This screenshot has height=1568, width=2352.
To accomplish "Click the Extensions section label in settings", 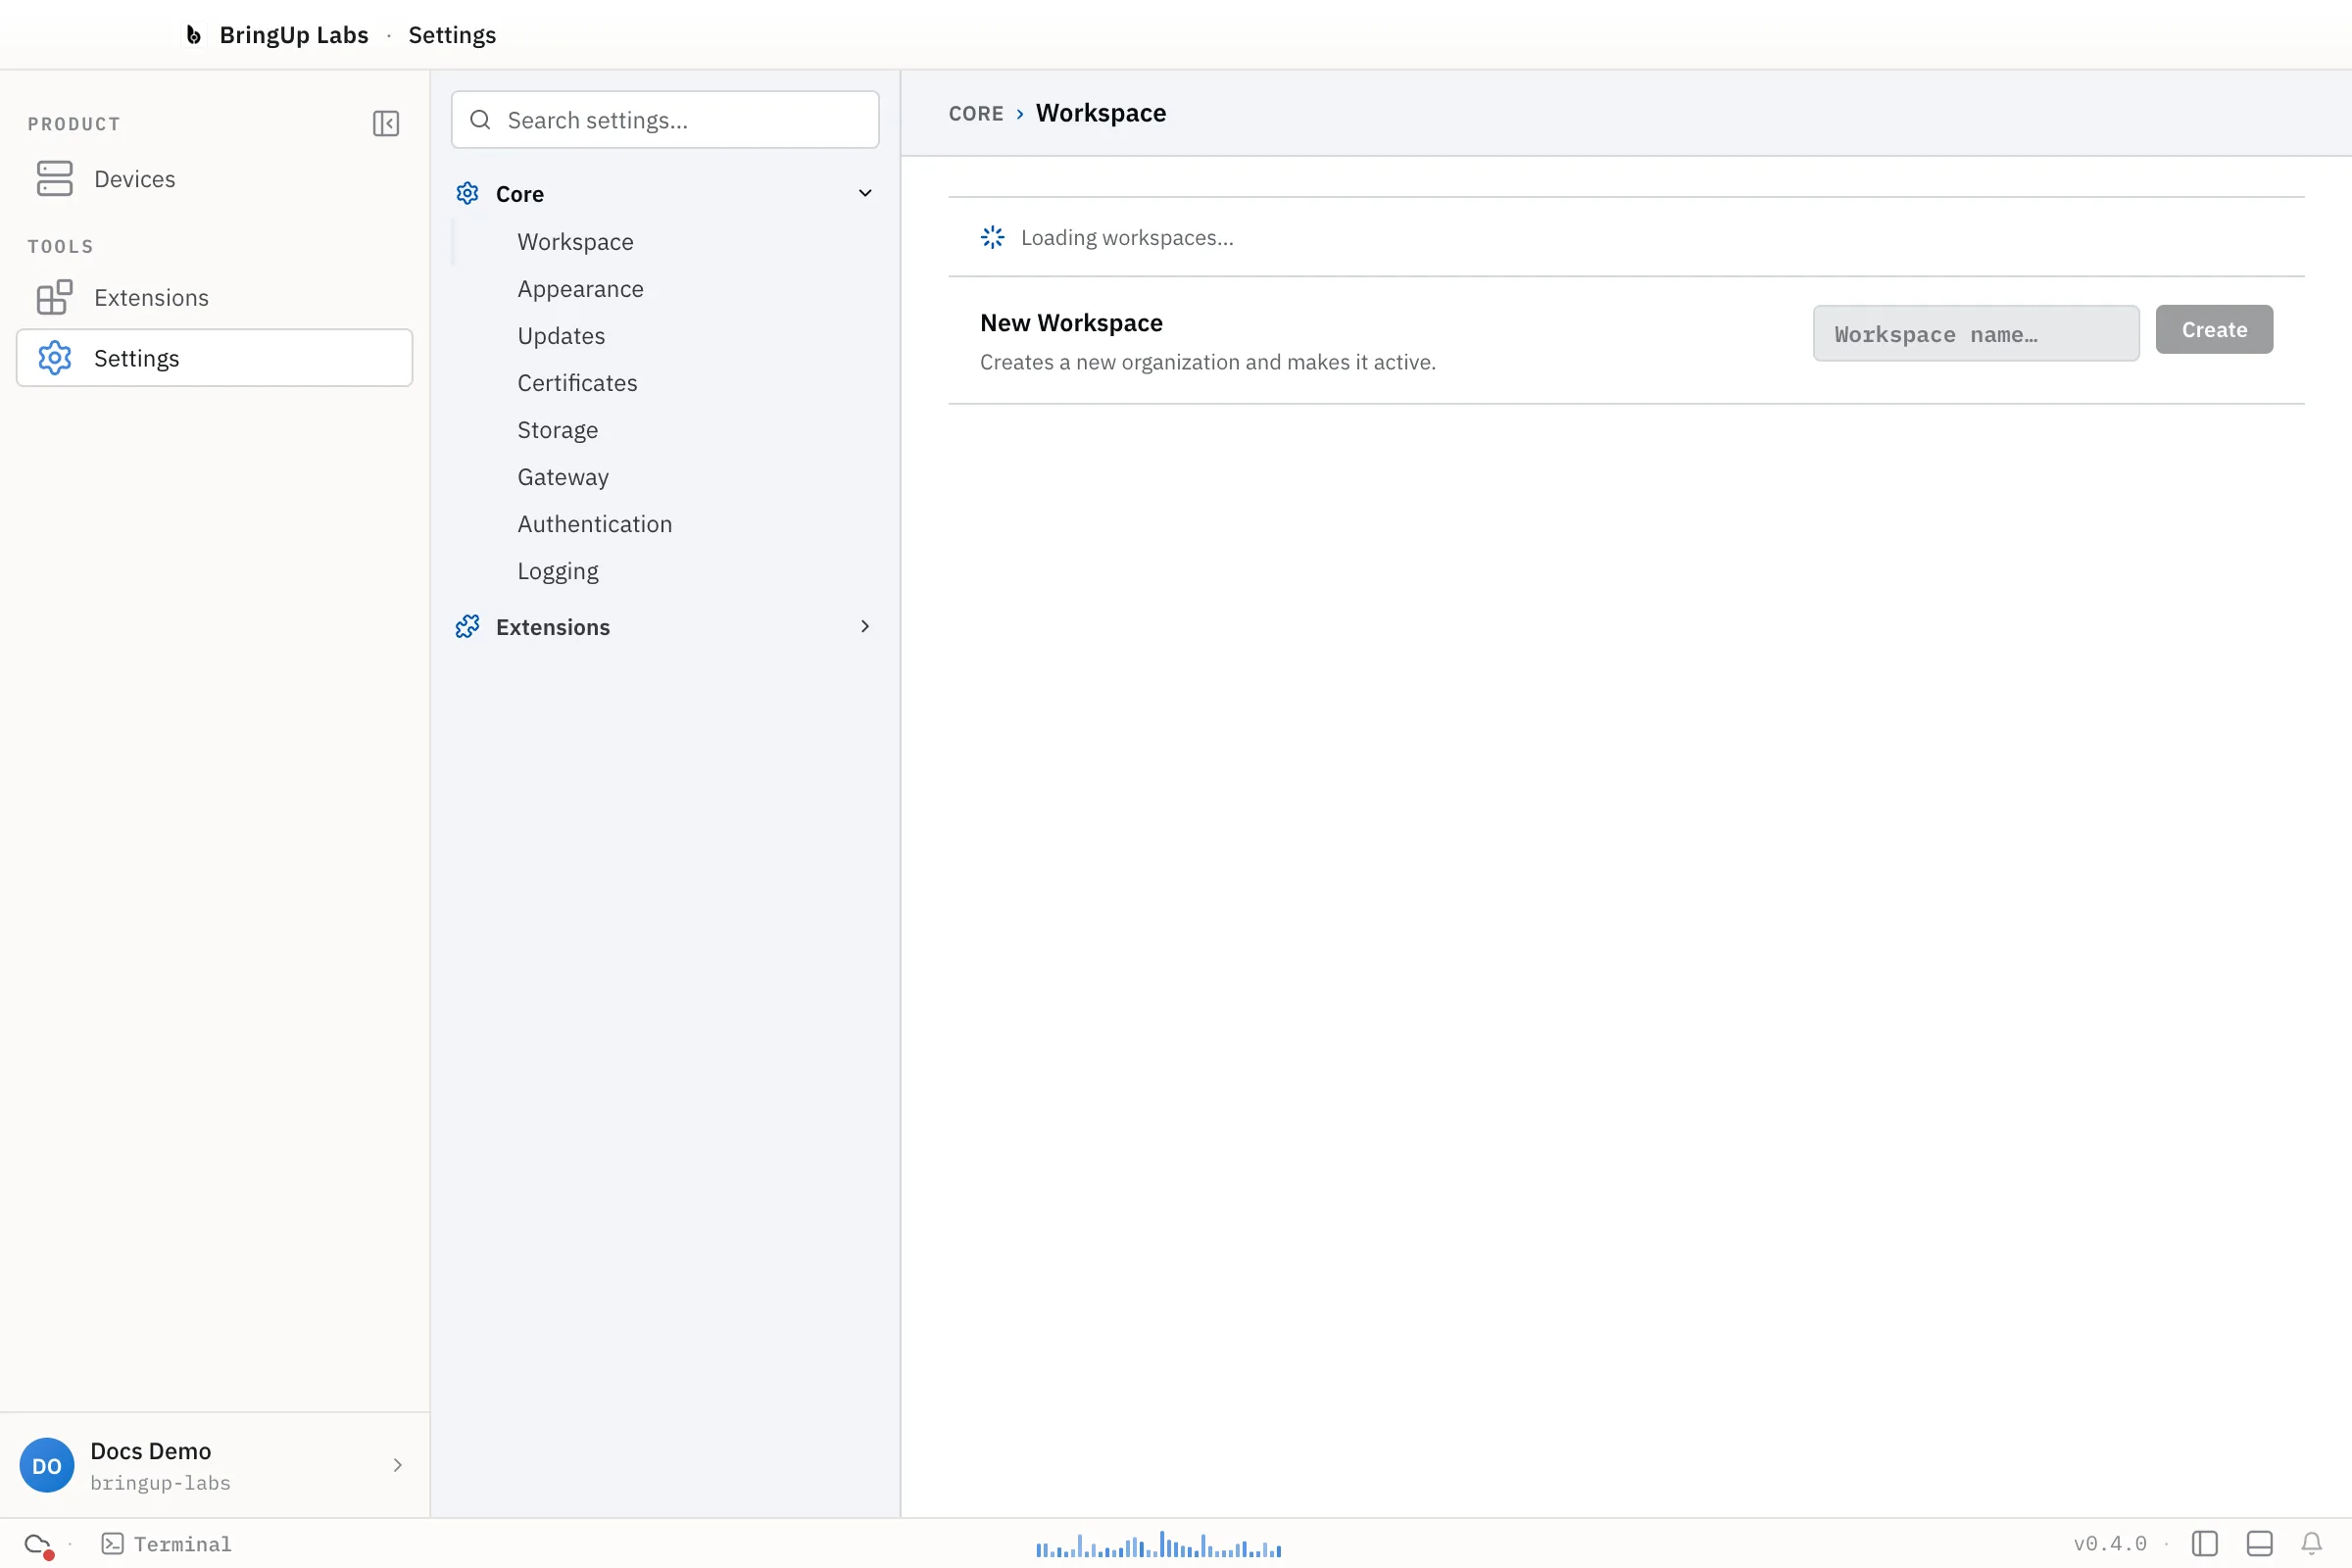I will [x=553, y=627].
